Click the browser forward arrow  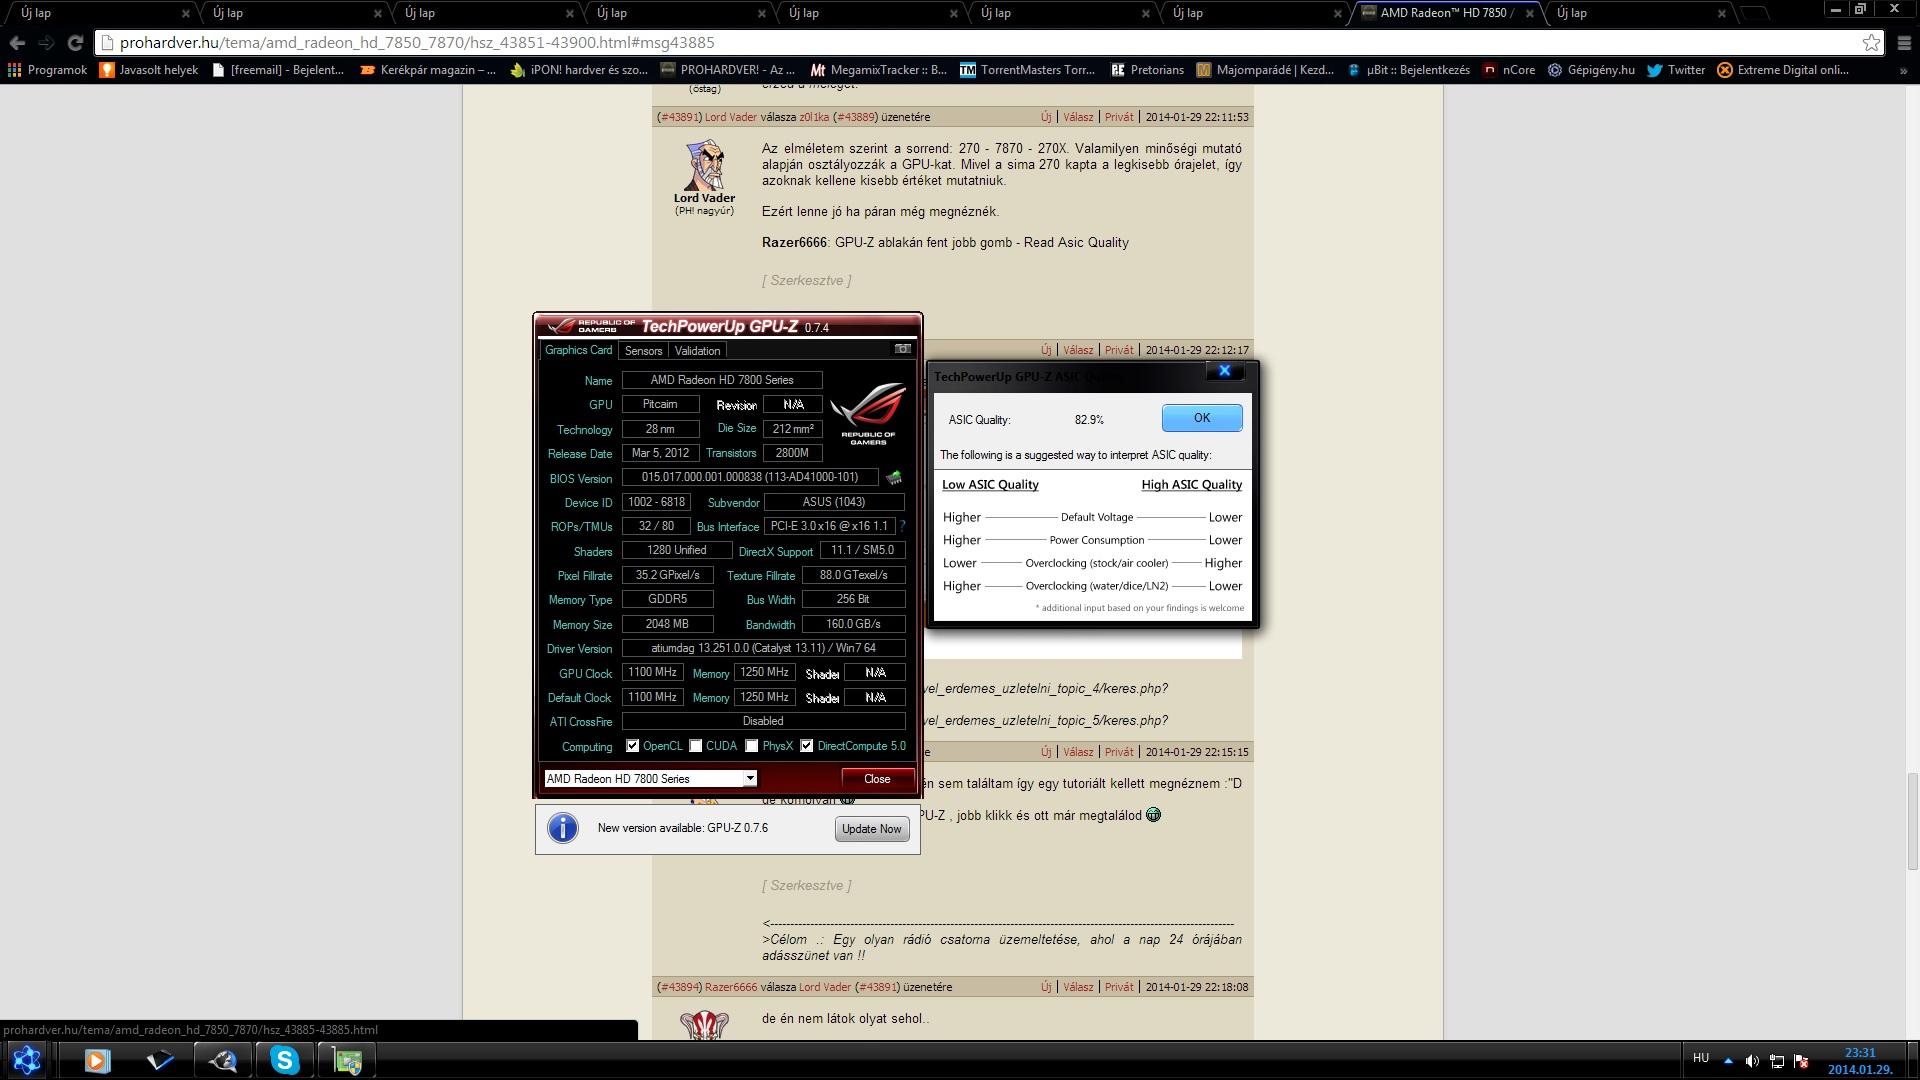[x=46, y=43]
